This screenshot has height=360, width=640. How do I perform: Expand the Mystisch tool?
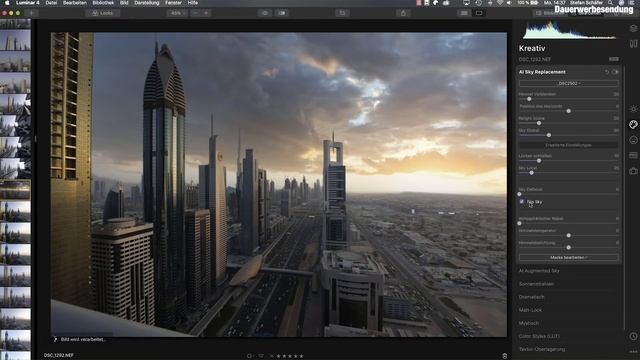click(529, 323)
